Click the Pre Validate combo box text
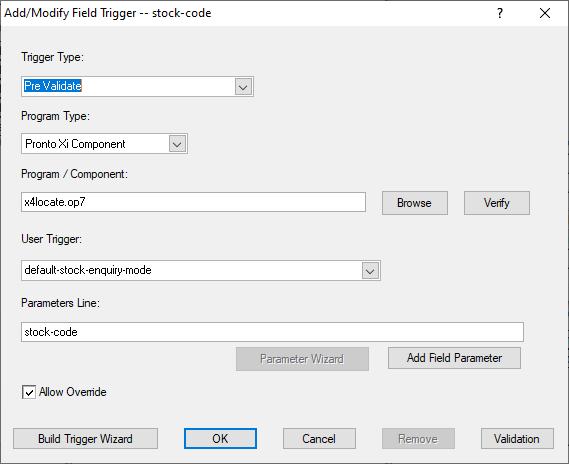 click(53, 86)
